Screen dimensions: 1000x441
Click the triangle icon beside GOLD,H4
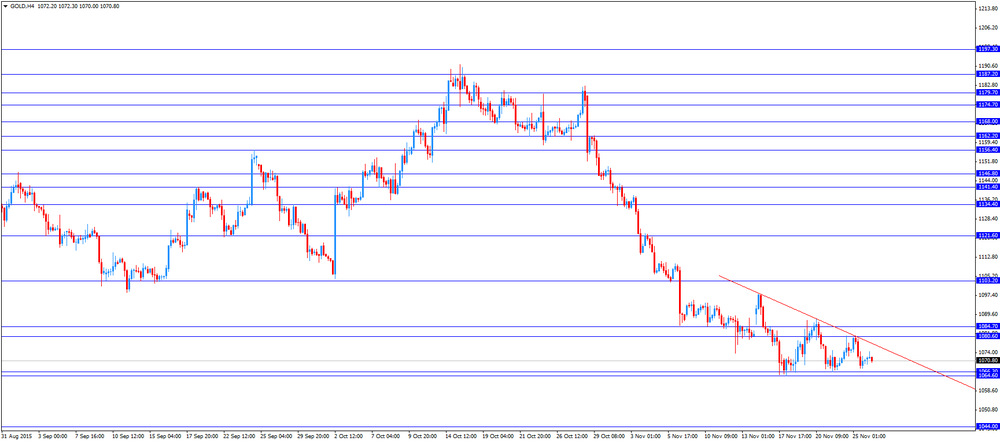pos(6,6)
